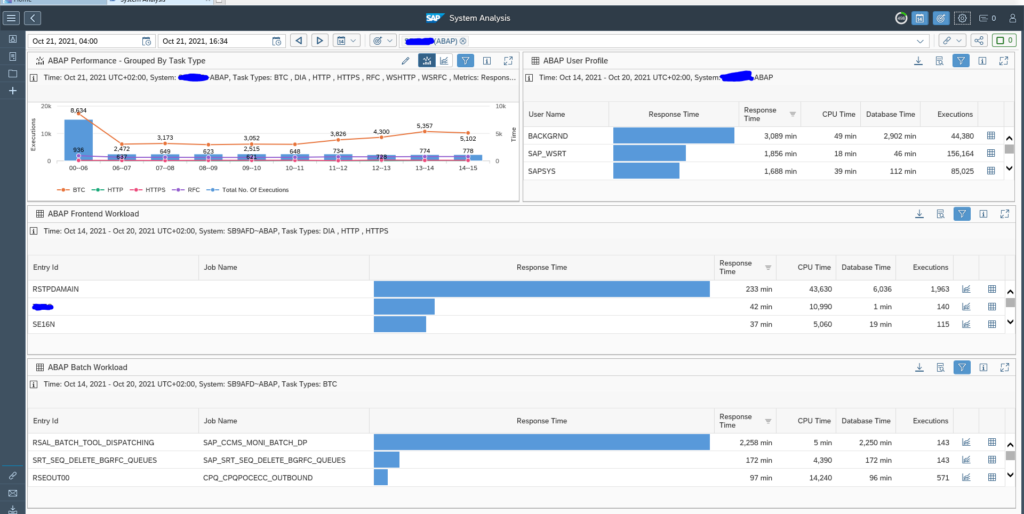Open ABAP User Profile table search settings
Image resolution: width=1024 pixels, height=514 pixels.
pyautogui.click(x=940, y=61)
